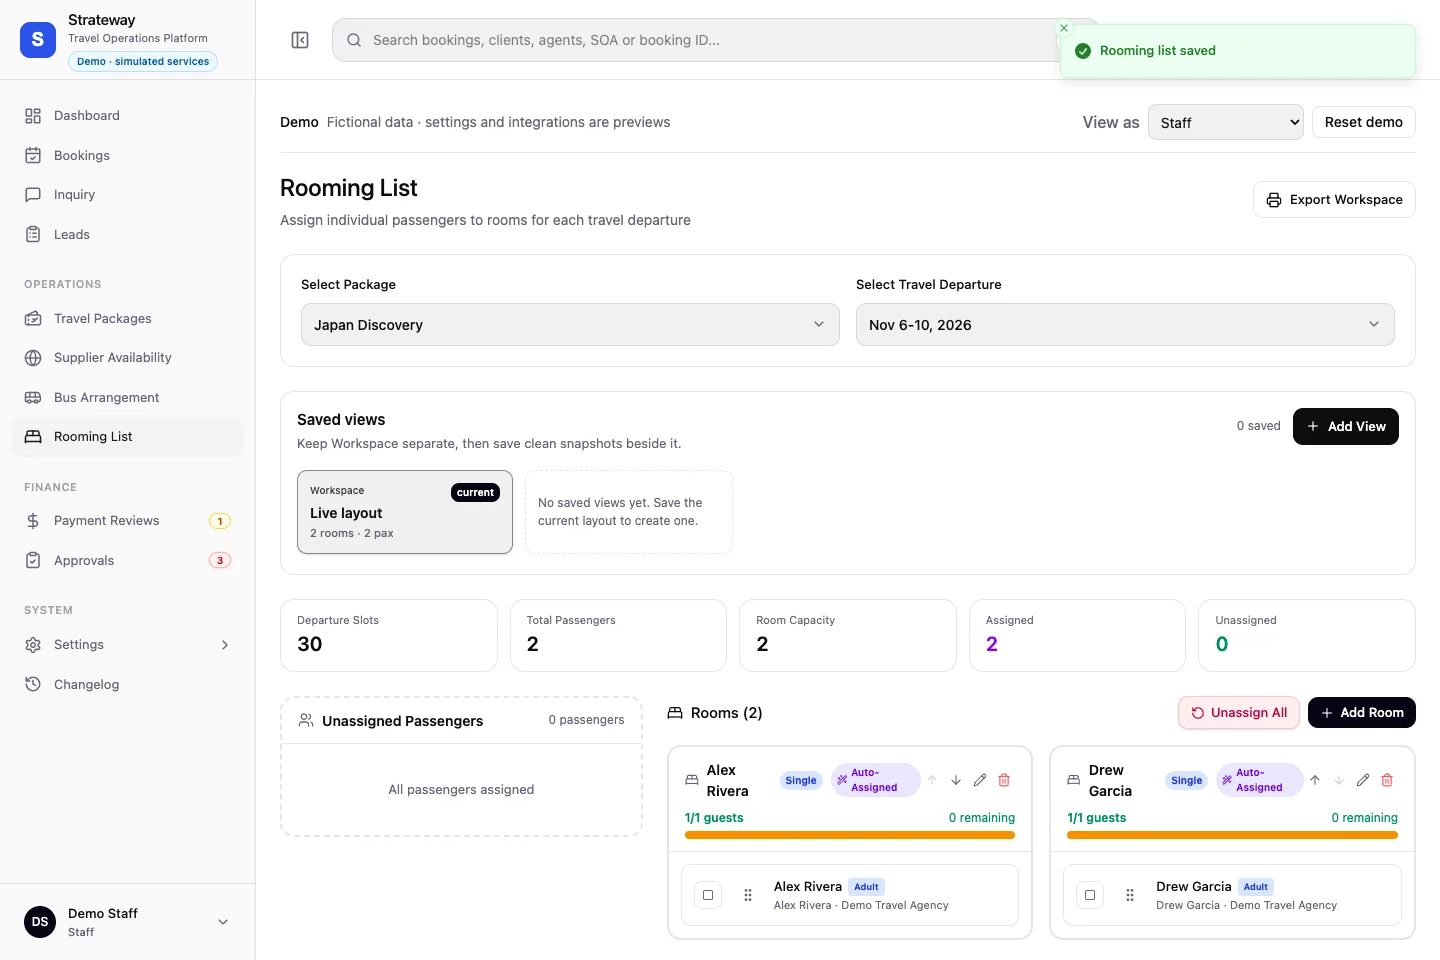Image resolution: width=1440 pixels, height=960 pixels.
Task: Move Alex Rivera room down
Action: pos(956,780)
